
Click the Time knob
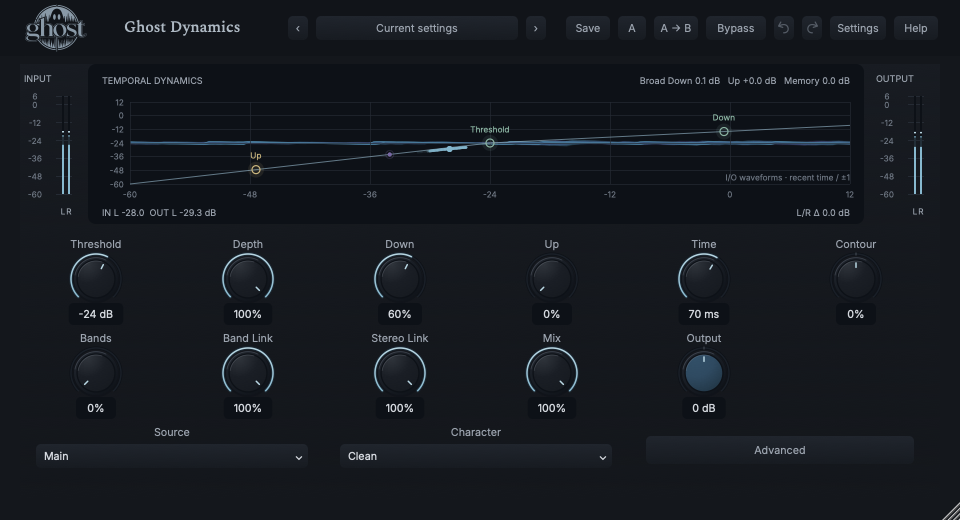coord(703,279)
